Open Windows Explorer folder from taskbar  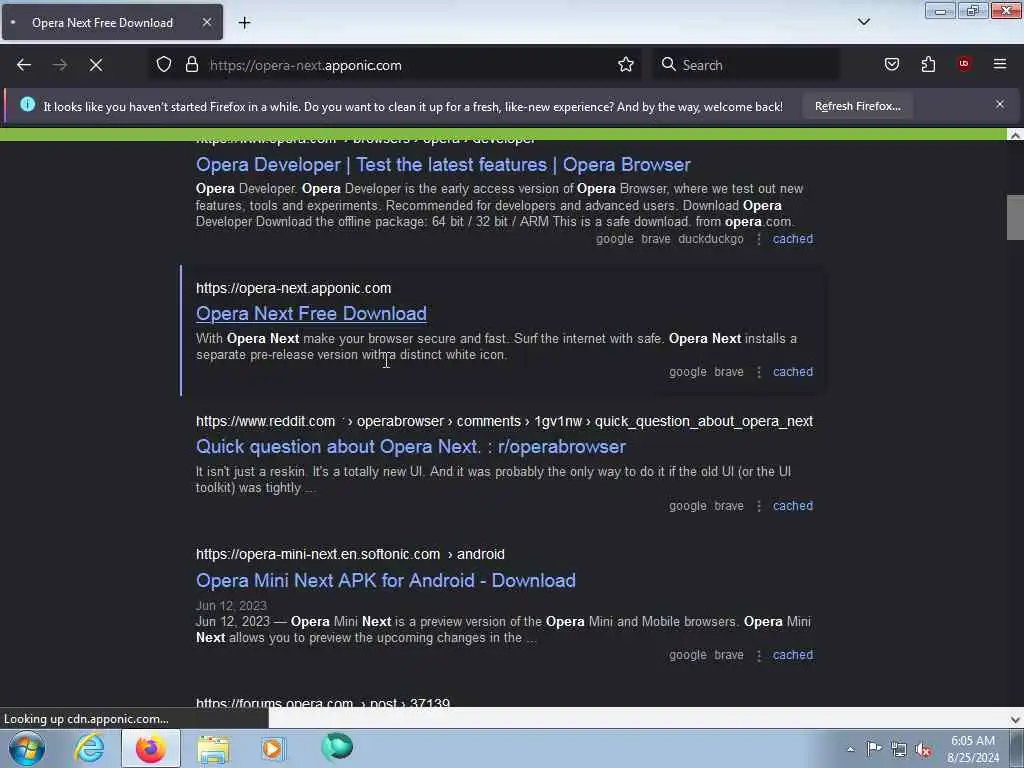click(x=213, y=748)
